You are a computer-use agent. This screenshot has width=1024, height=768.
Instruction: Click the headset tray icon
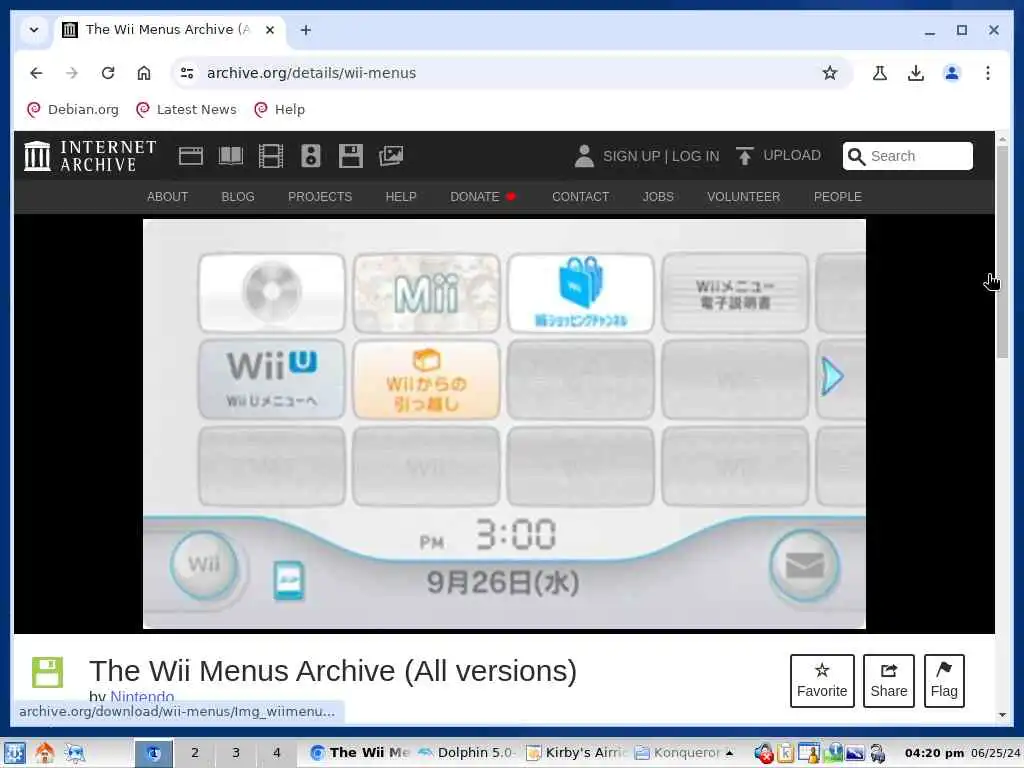[877, 753]
